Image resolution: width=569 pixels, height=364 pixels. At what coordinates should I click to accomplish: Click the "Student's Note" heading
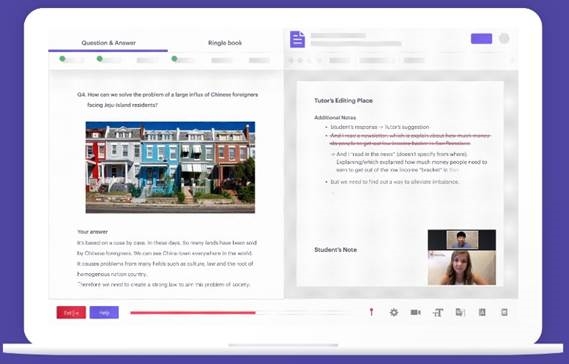click(335, 250)
